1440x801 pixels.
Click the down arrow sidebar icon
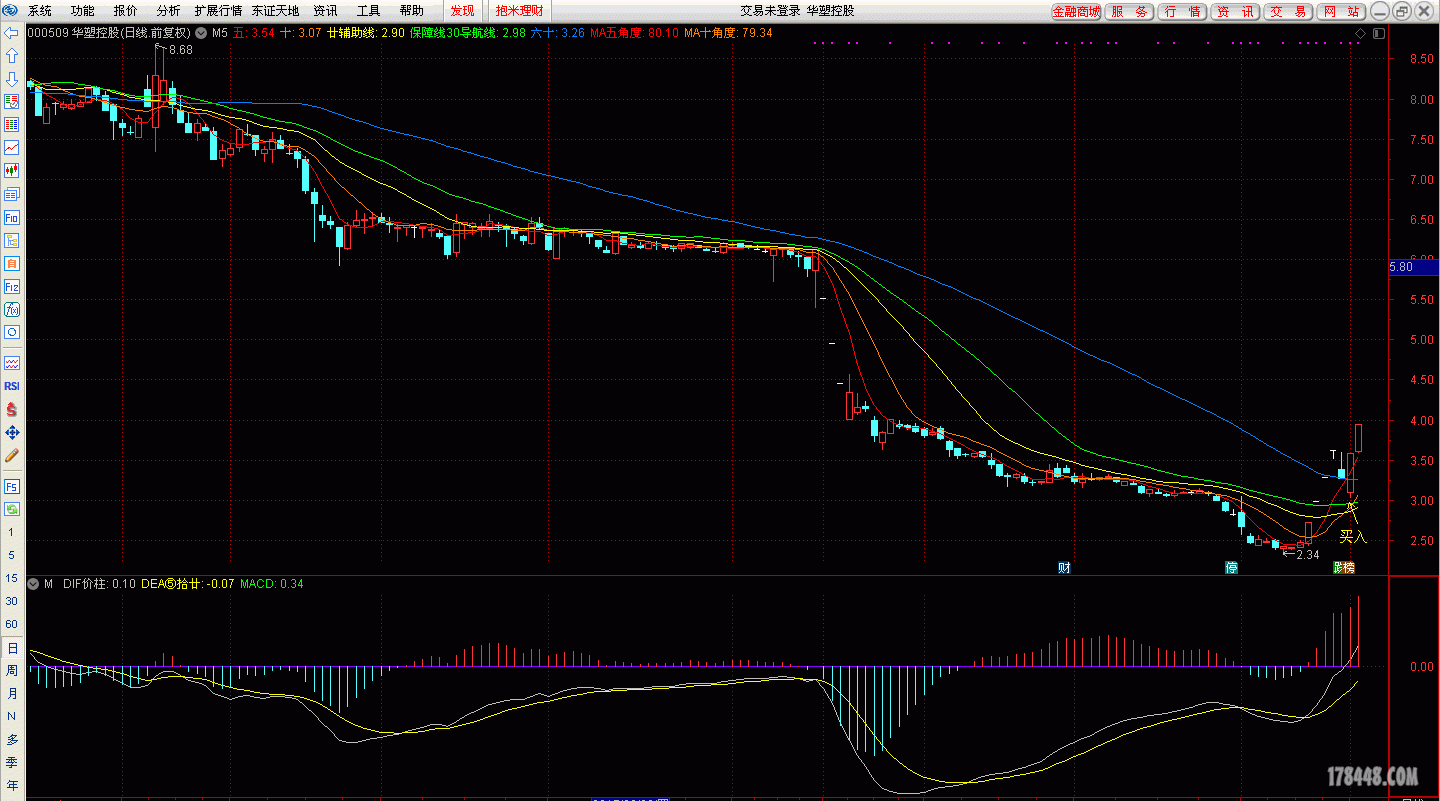(x=12, y=79)
